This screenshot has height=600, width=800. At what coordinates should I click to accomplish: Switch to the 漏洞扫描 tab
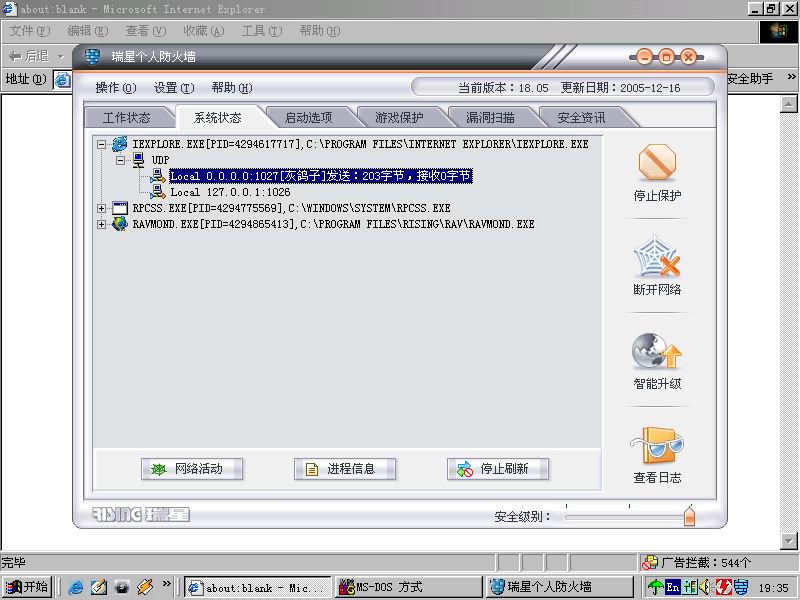[490, 118]
